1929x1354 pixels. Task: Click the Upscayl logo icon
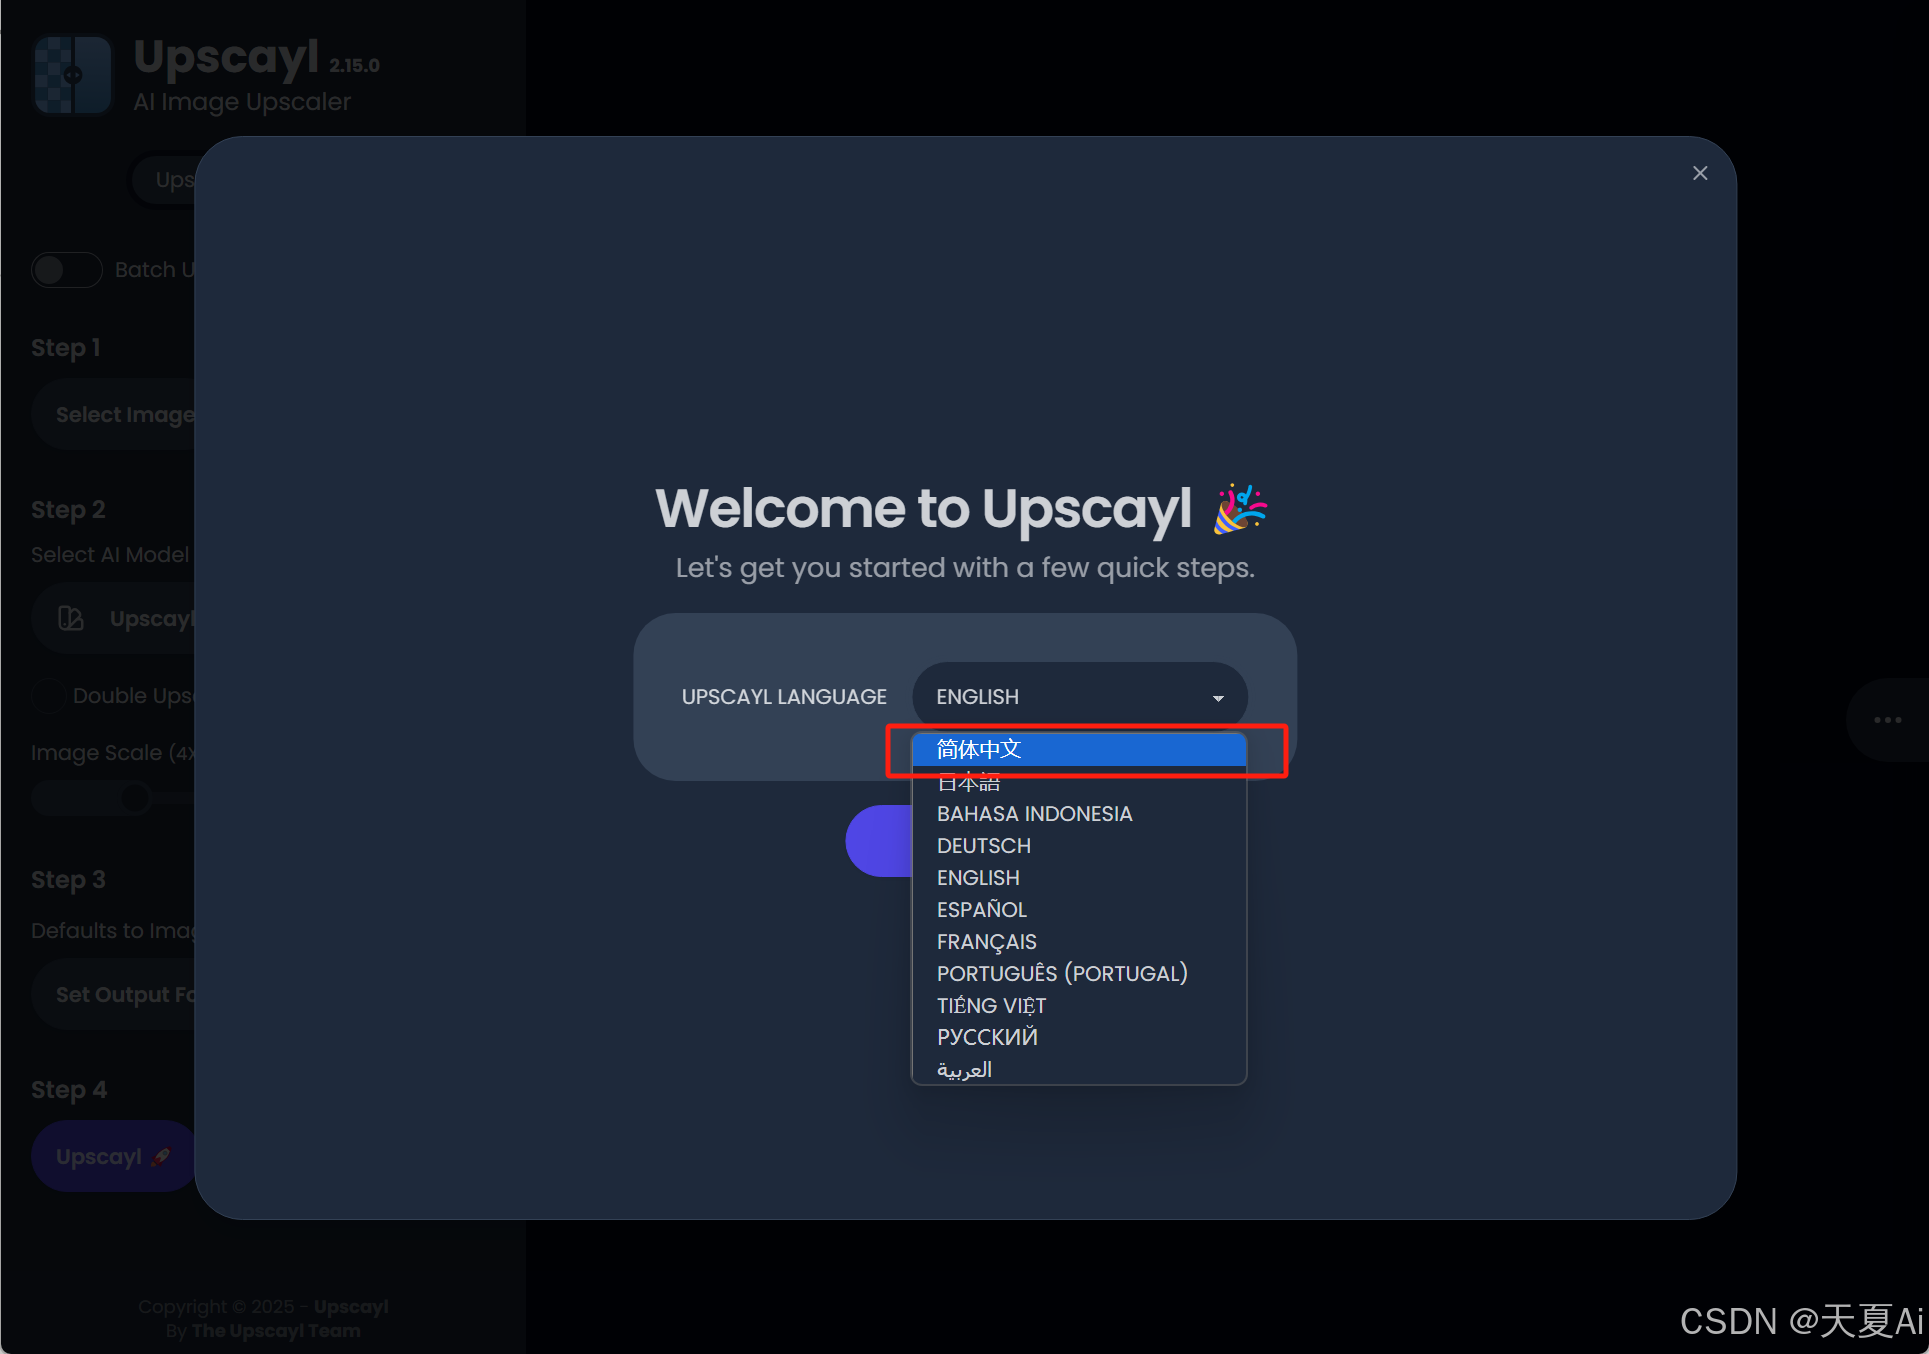72,75
